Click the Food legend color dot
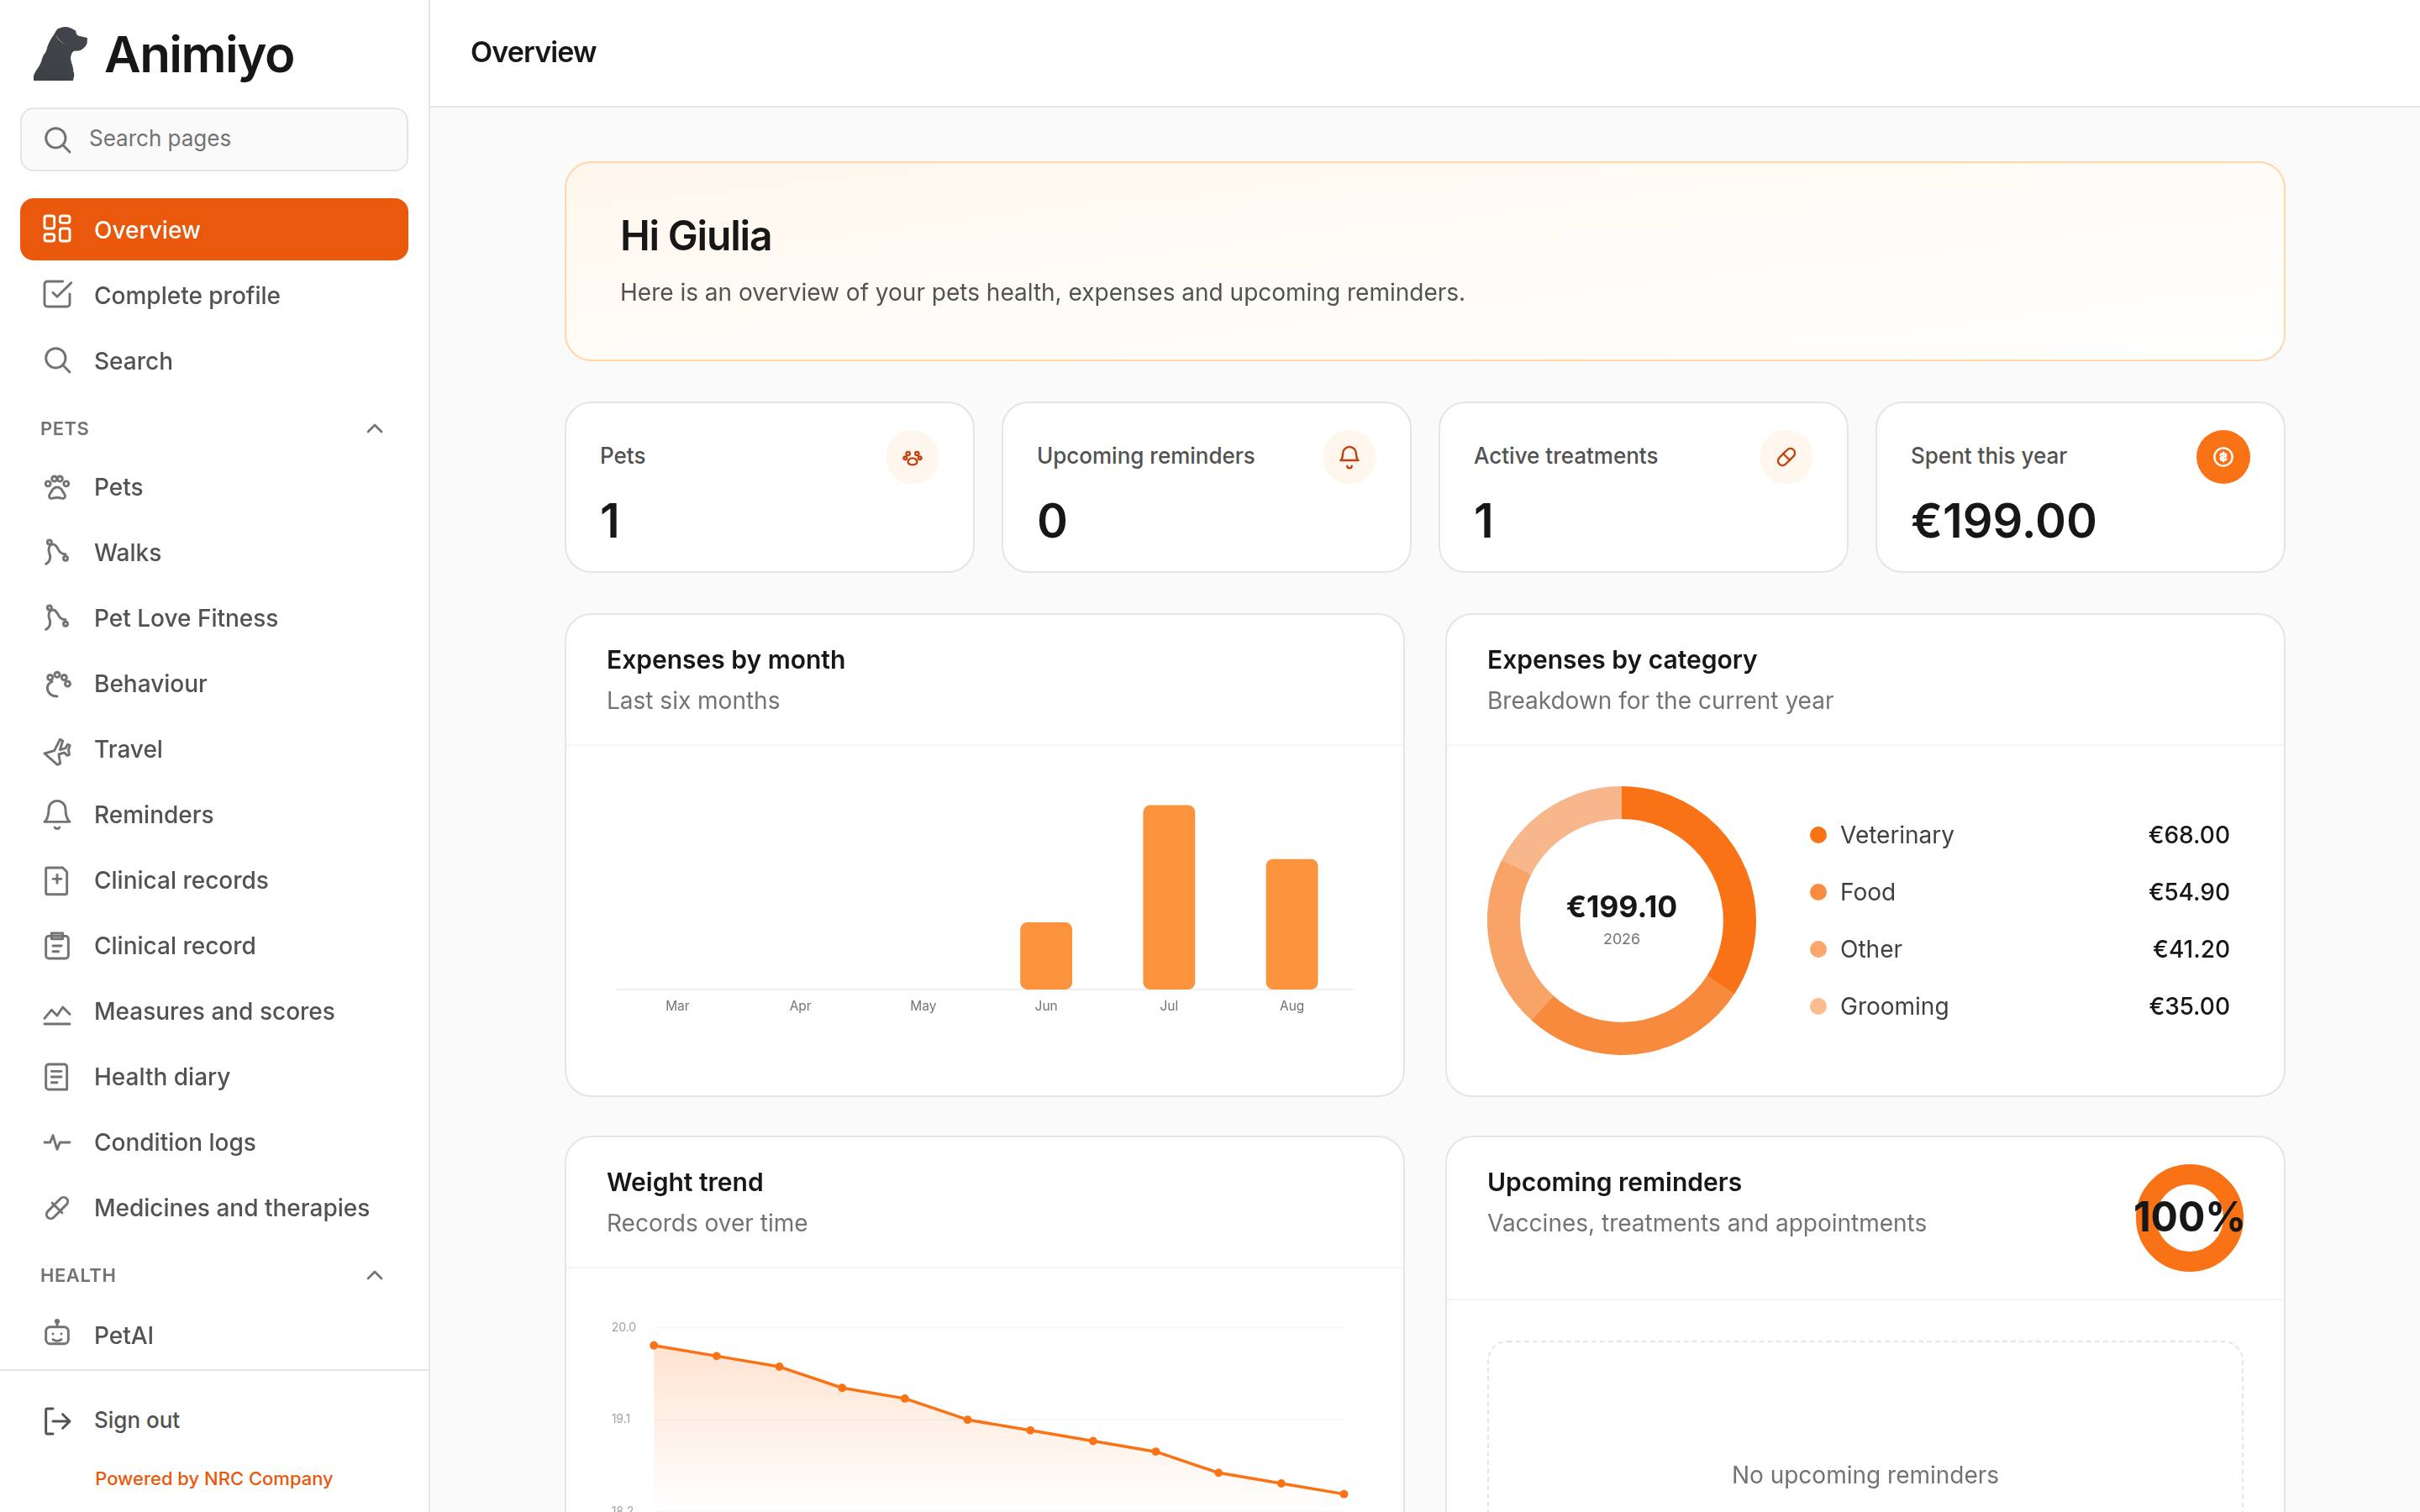This screenshot has width=2420, height=1512. 1818,892
